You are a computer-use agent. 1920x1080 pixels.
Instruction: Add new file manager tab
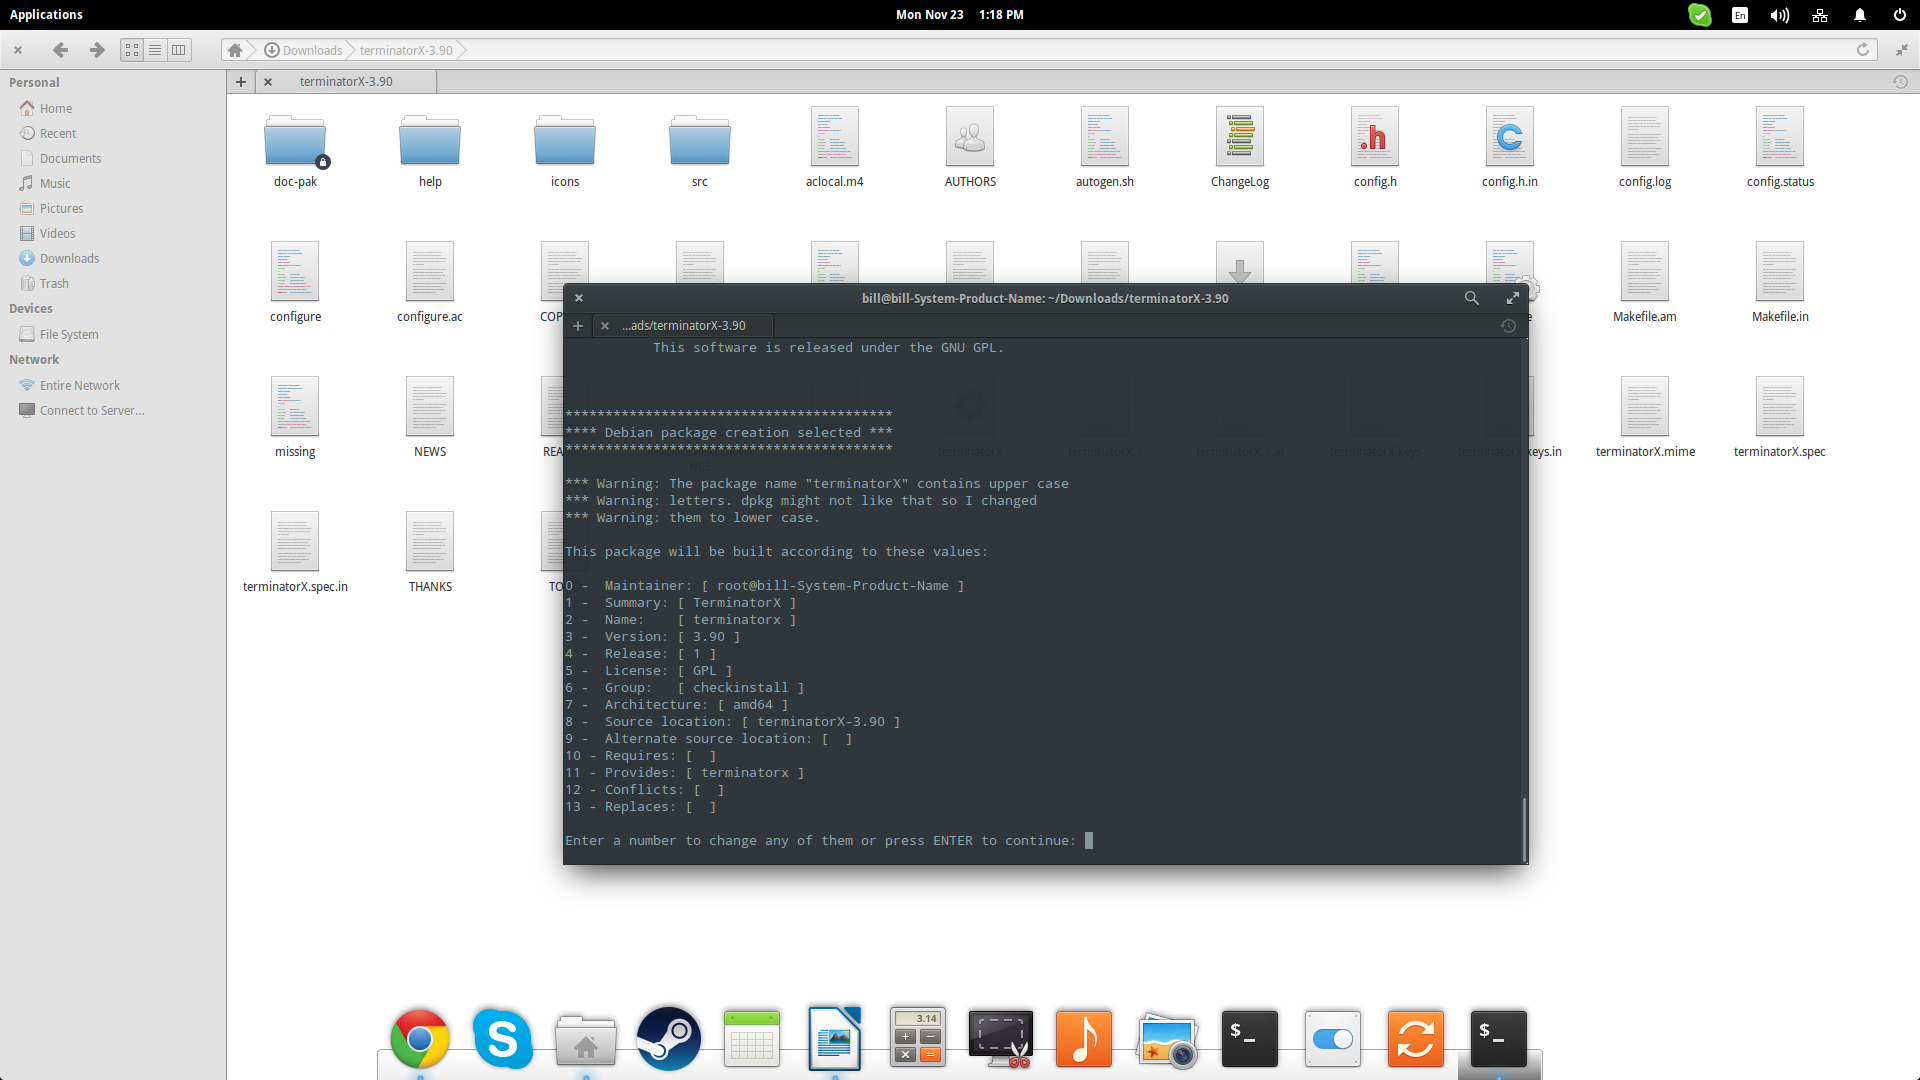click(x=241, y=82)
